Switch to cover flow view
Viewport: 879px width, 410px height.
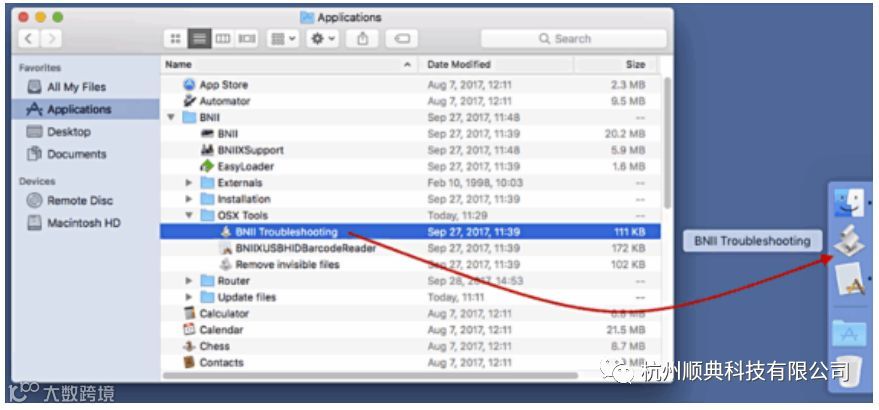[x=246, y=39]
